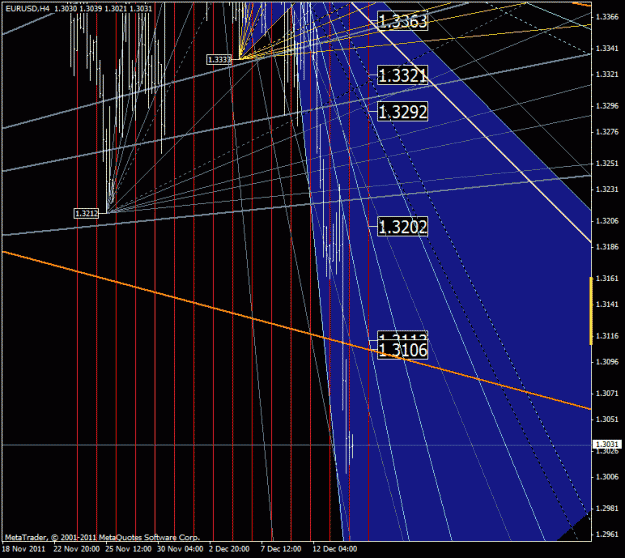Click 1.3341 on the price axis

(607, 48)
